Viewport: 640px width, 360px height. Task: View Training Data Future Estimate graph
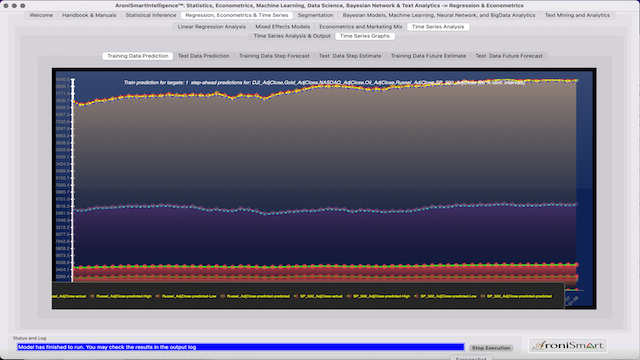pyautogui.click(x=428, y=56)
